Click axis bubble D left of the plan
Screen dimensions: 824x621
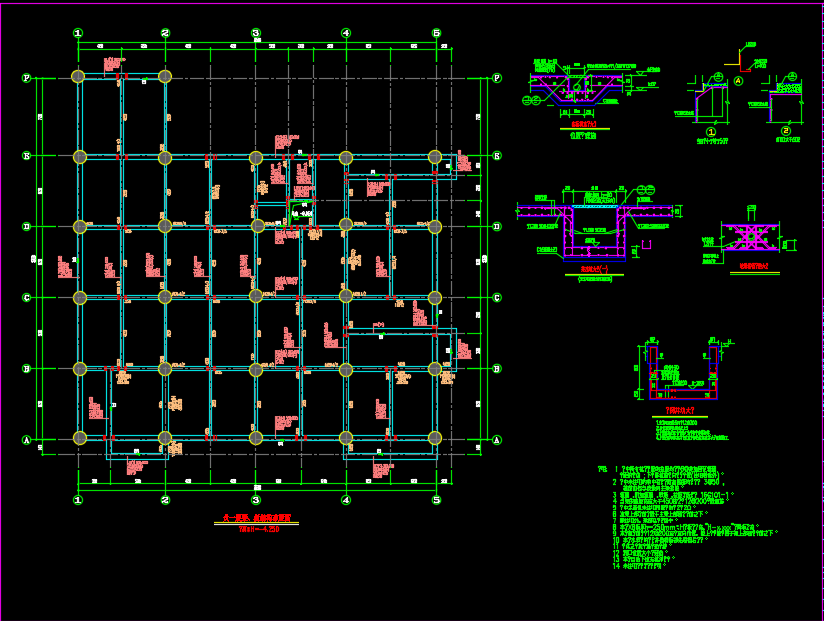point(27,227)
